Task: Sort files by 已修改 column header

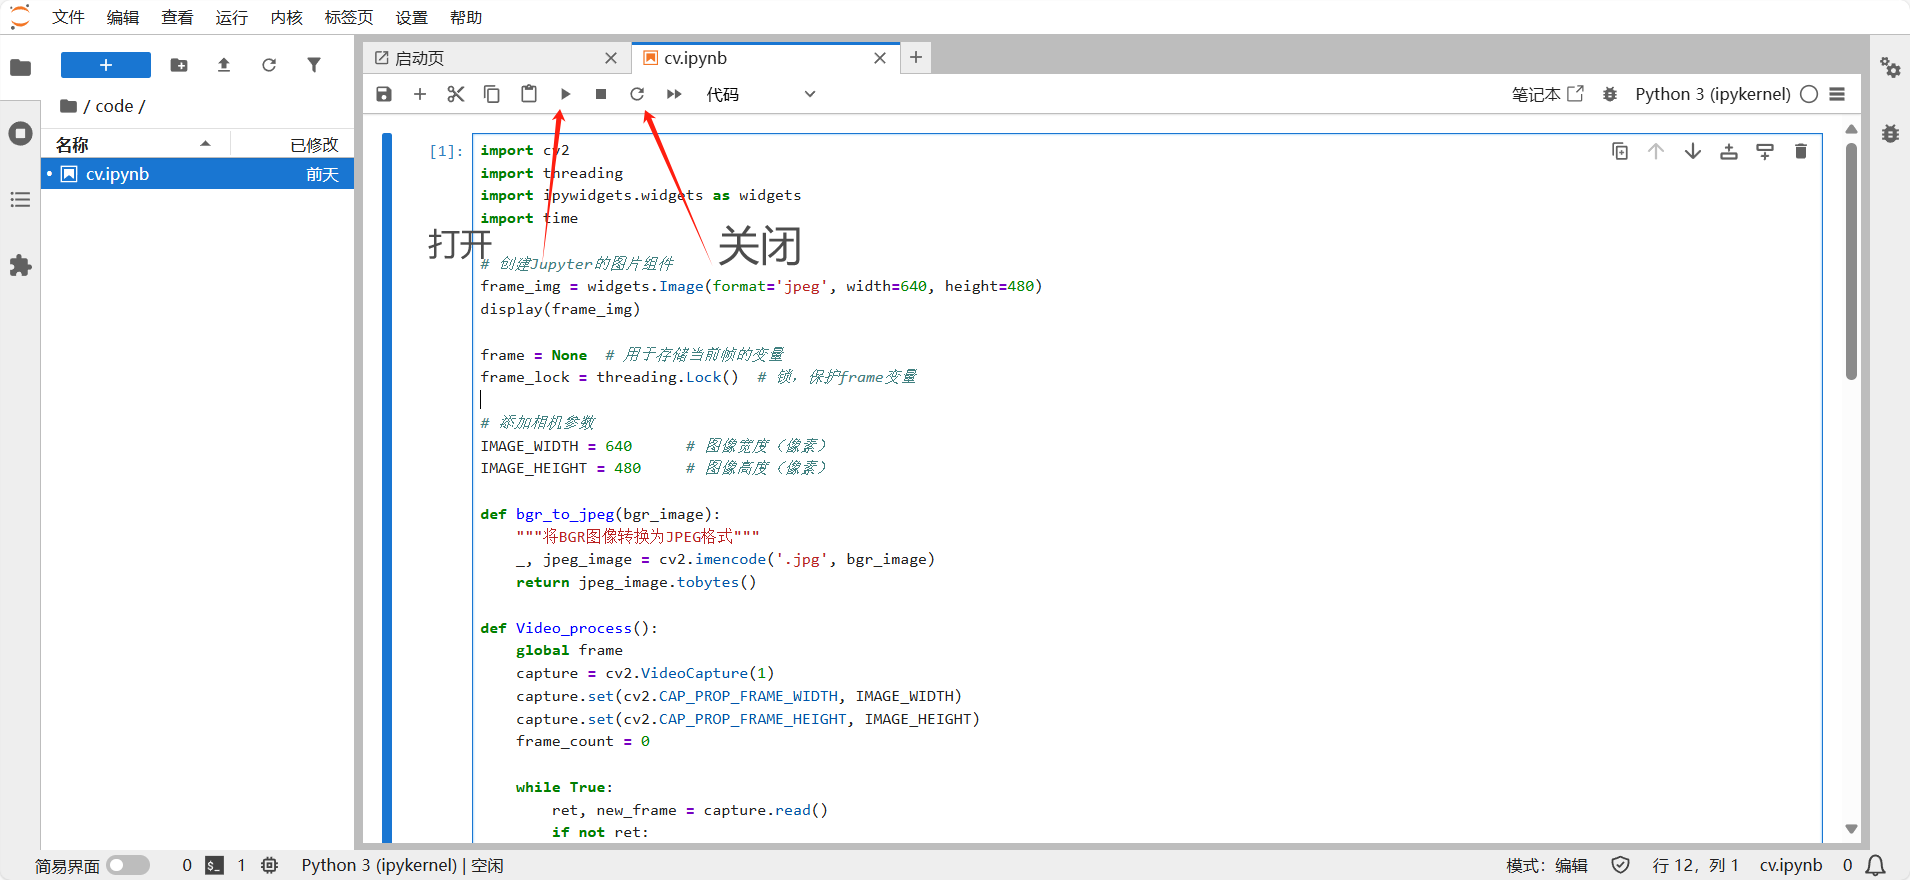Action: [x=291, y=144]
